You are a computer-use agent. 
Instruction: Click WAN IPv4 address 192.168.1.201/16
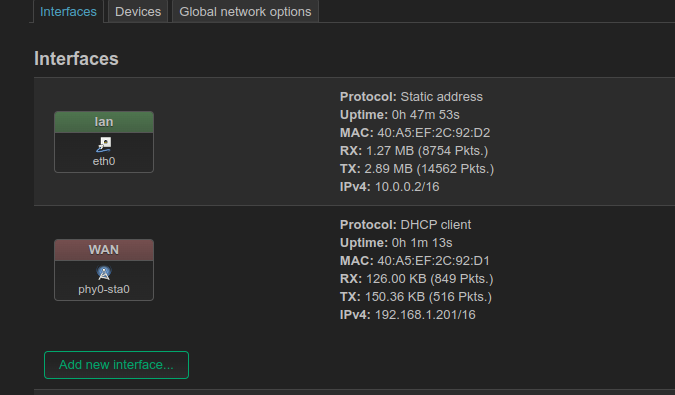tap(425, 315)
